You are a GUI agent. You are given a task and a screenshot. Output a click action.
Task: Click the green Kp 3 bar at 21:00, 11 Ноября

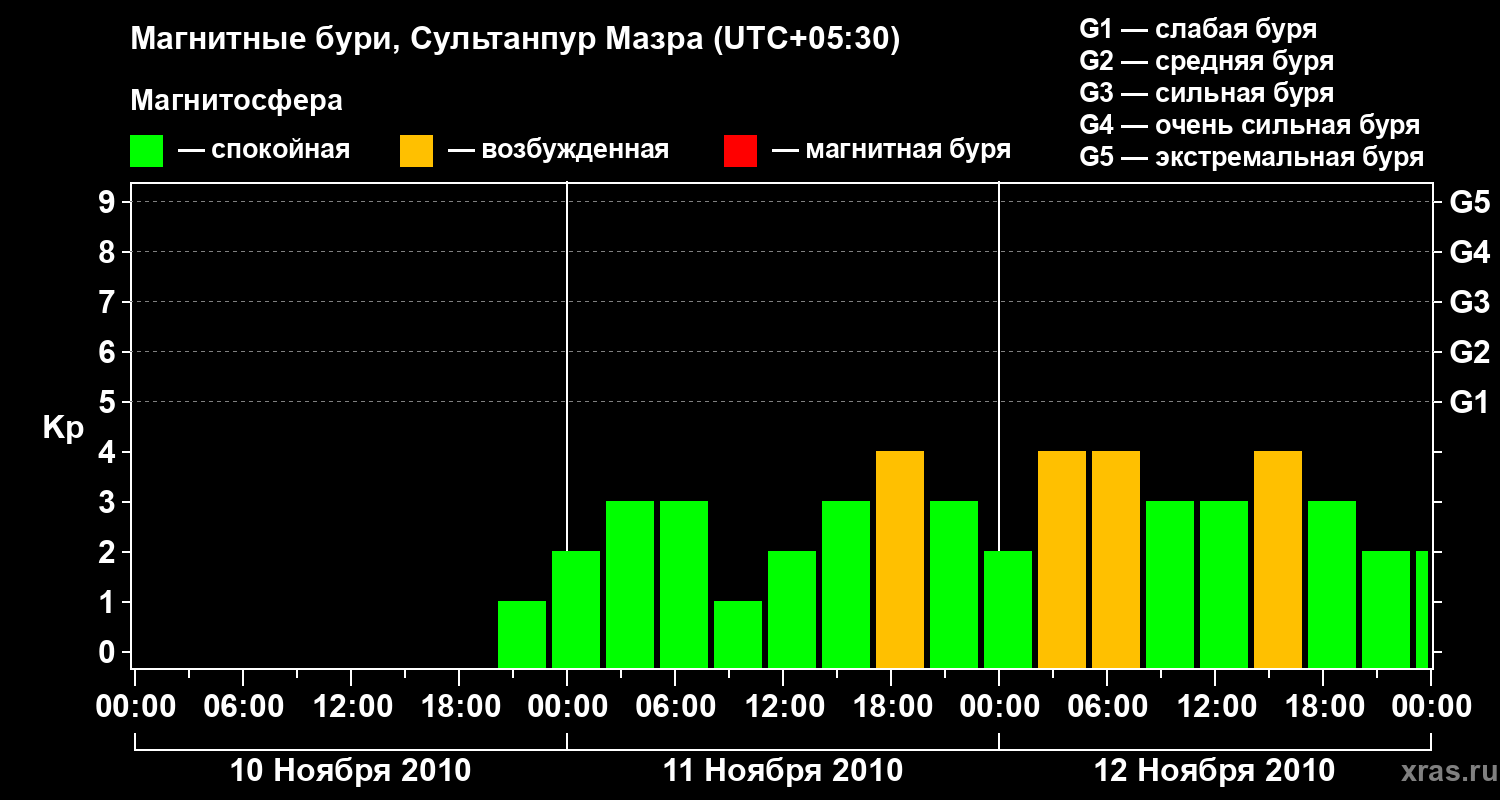tap(954, 584)
